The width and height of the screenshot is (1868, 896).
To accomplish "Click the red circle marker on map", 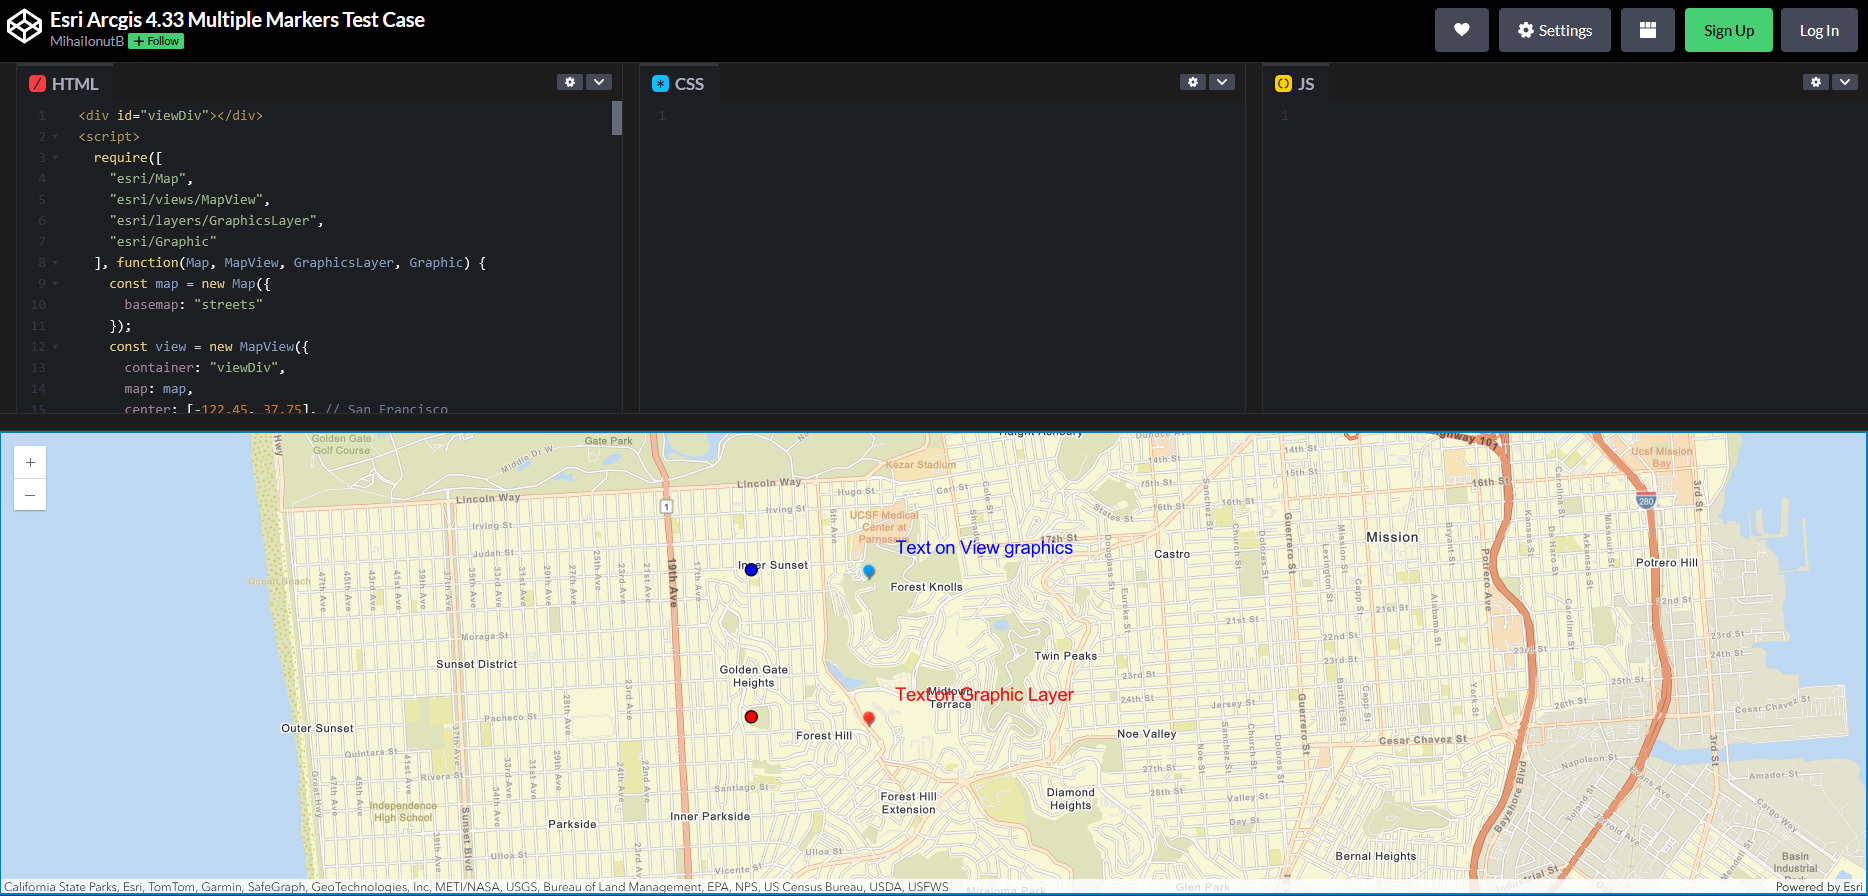I will click(751, 716).
